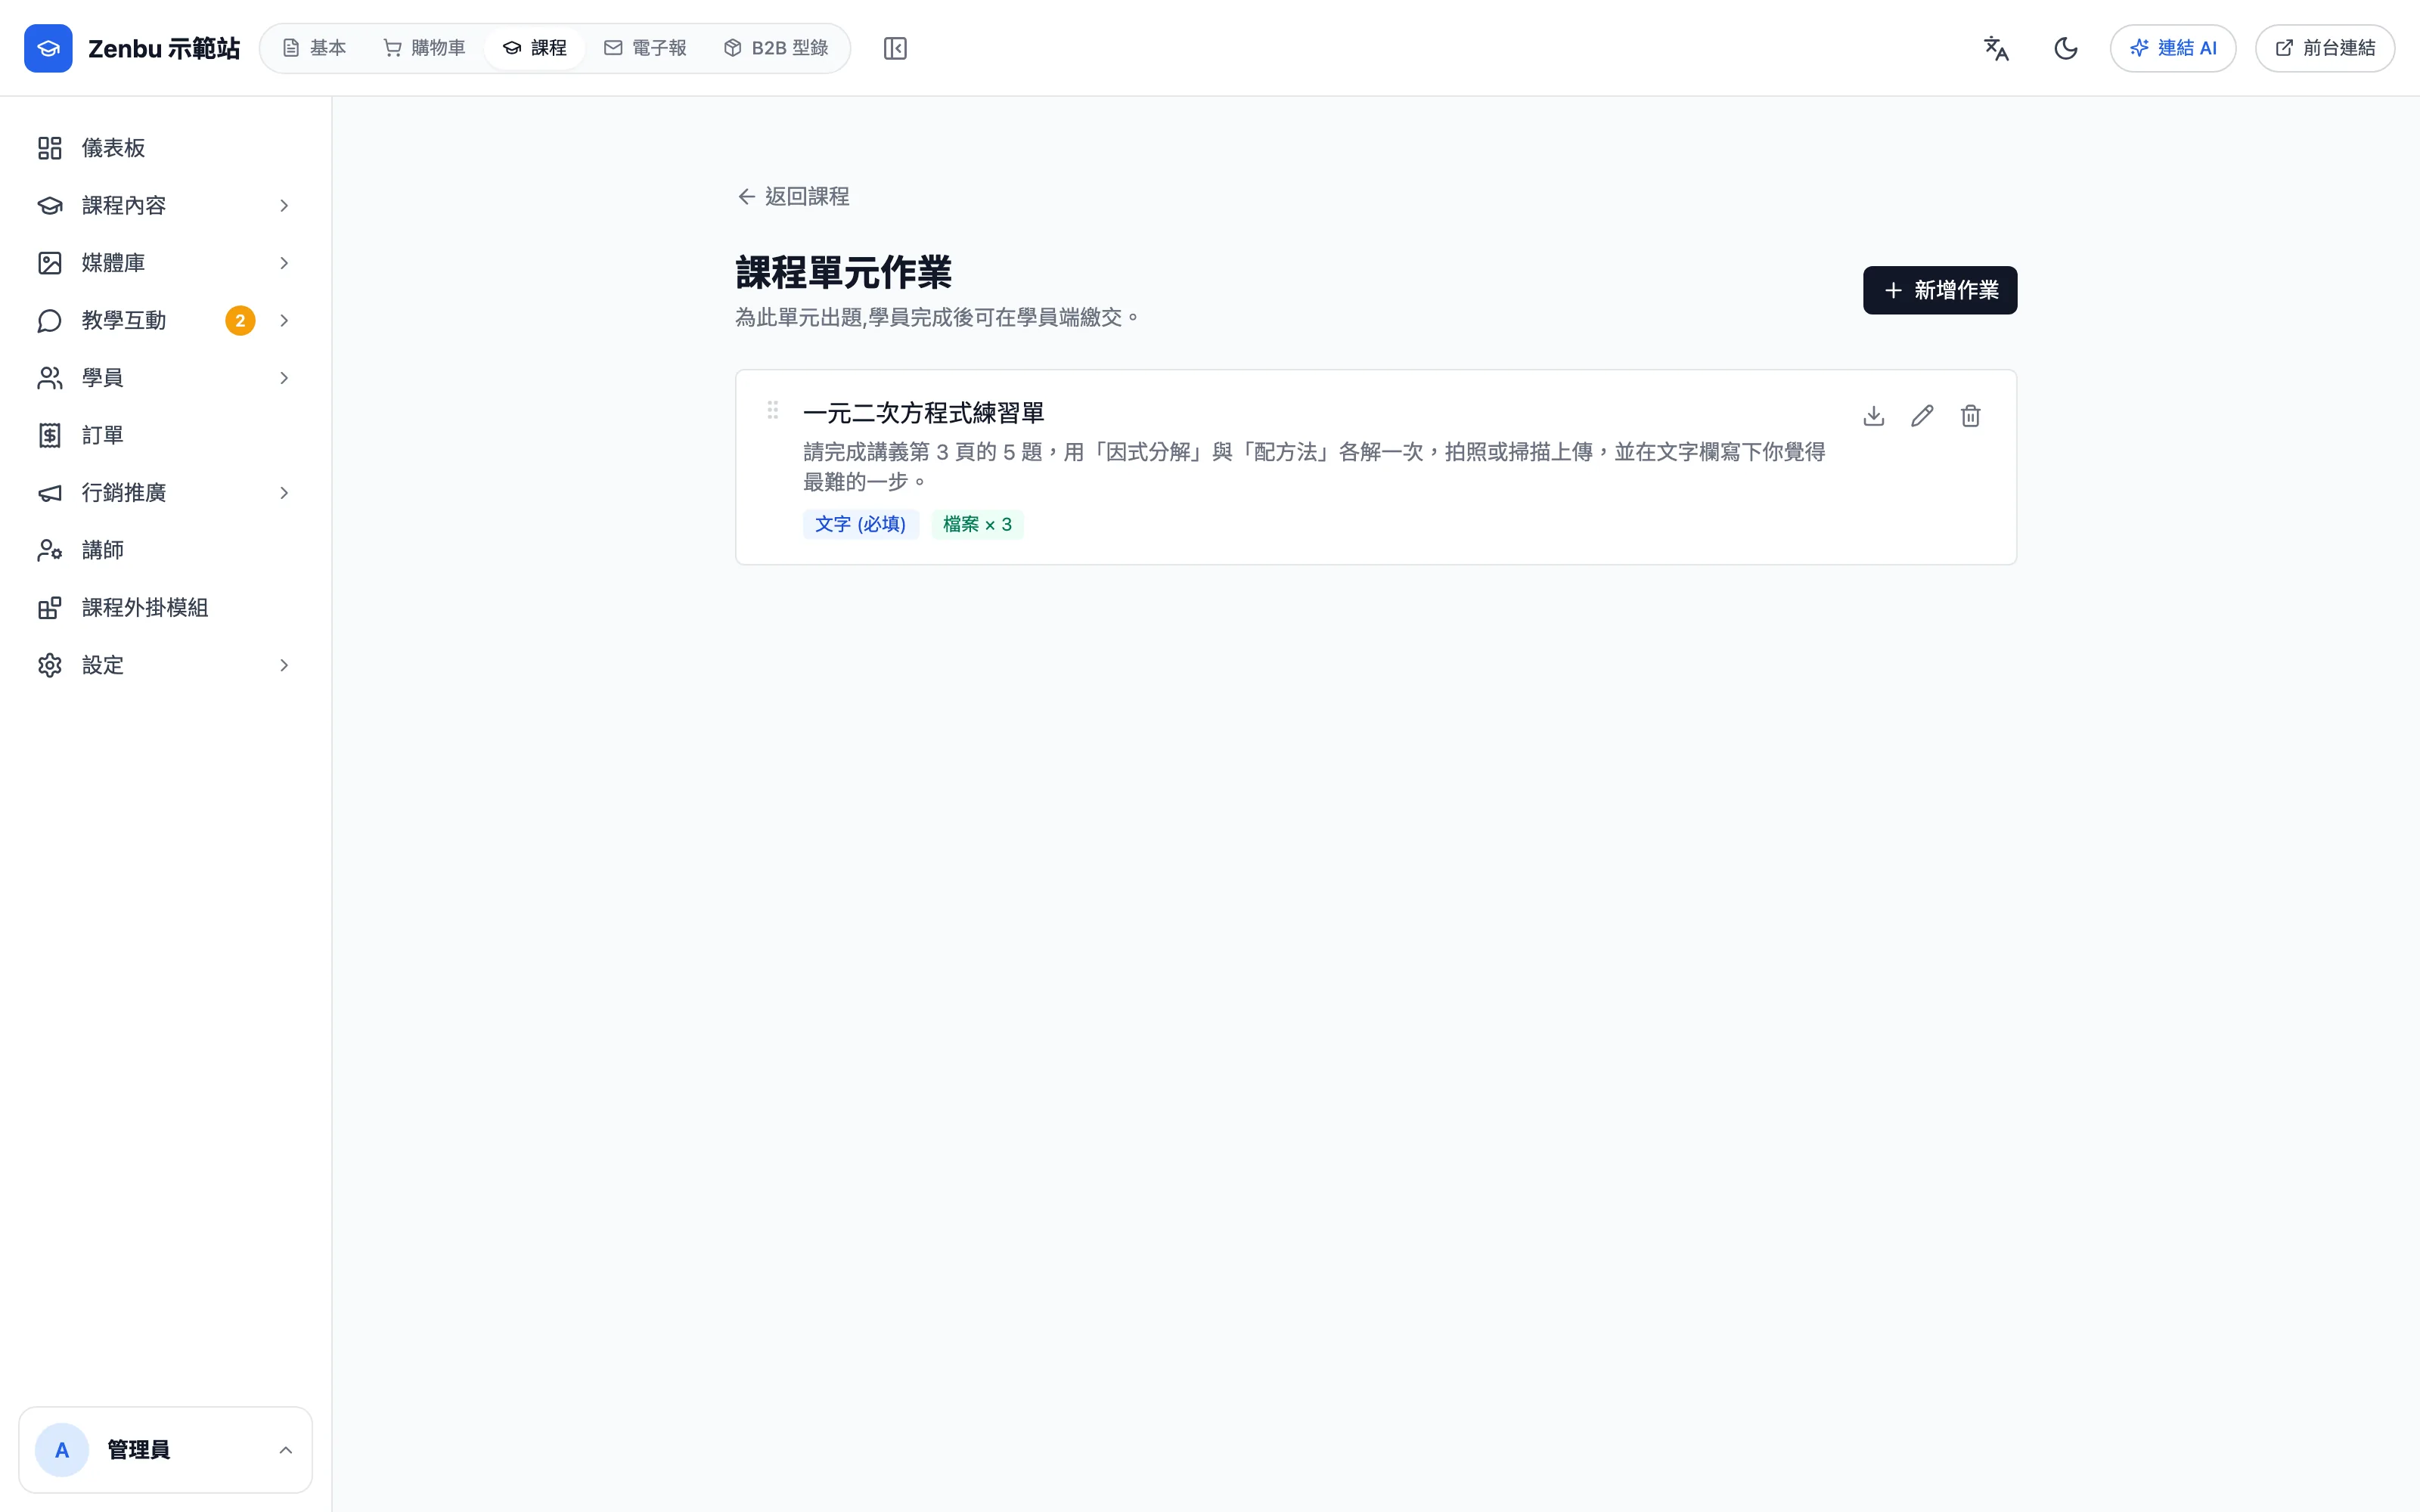Click the 連結 AI button

point(2173,48)
